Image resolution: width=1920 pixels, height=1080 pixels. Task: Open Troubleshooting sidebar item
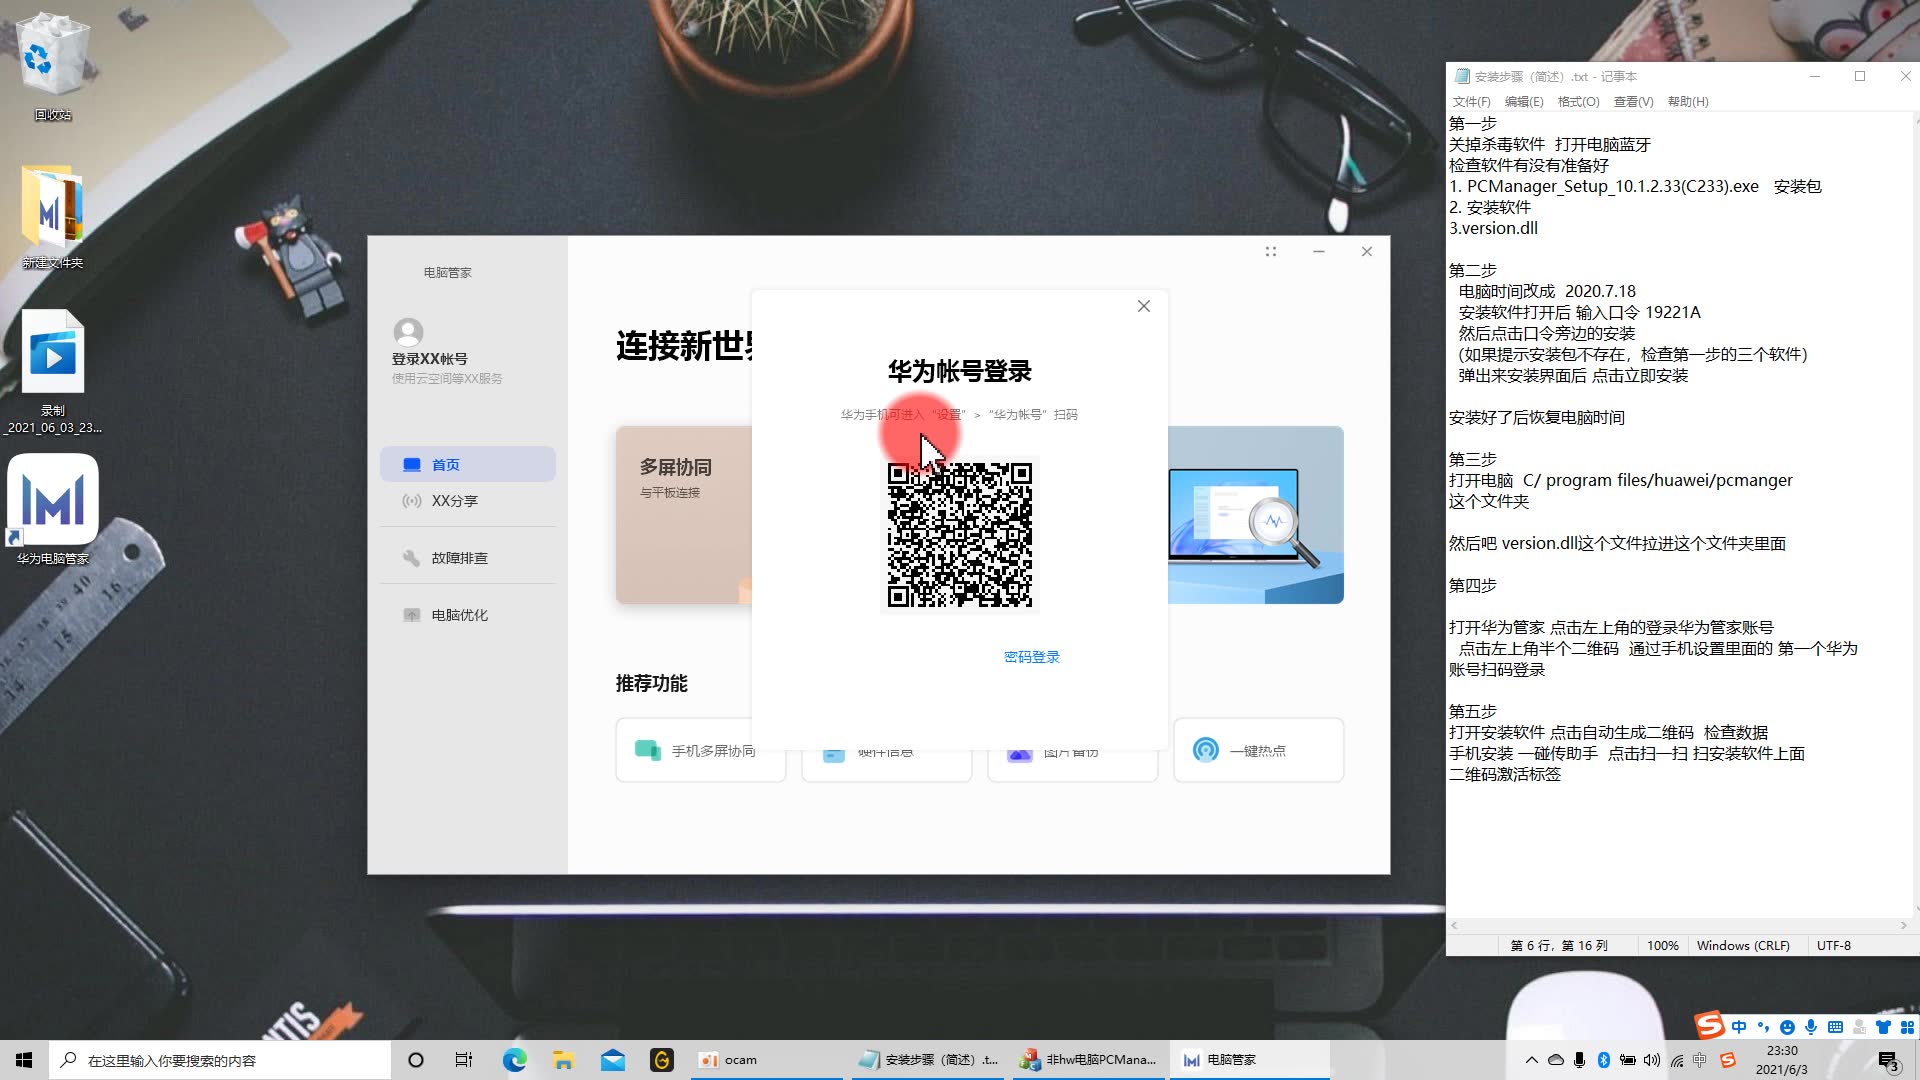point(468,558)
